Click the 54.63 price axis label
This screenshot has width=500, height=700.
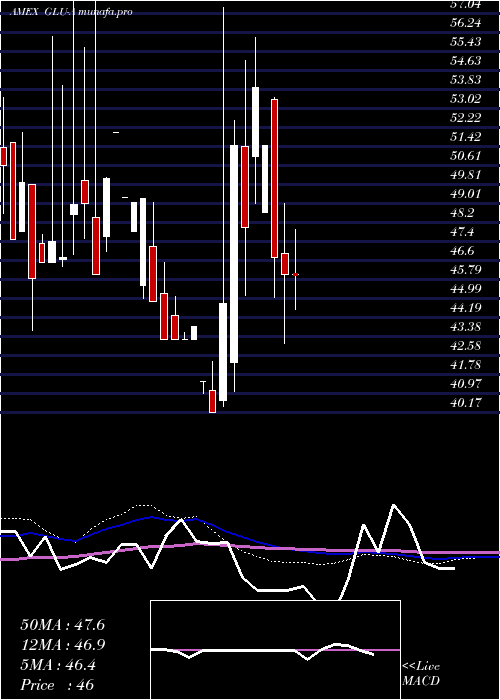(x=465, y=61)
